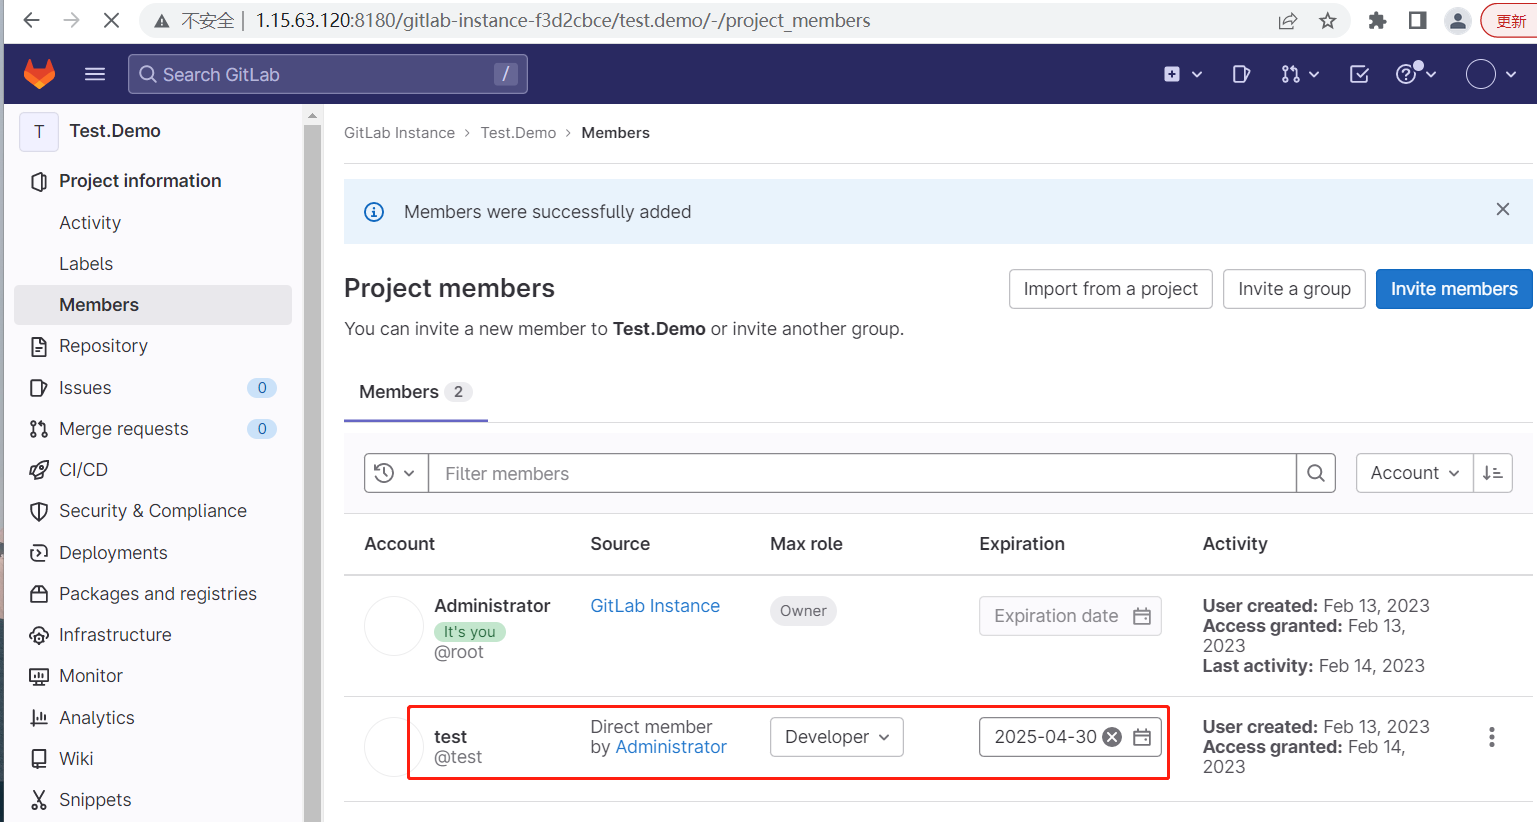Click Administrator link for test member

coord(671,747)
